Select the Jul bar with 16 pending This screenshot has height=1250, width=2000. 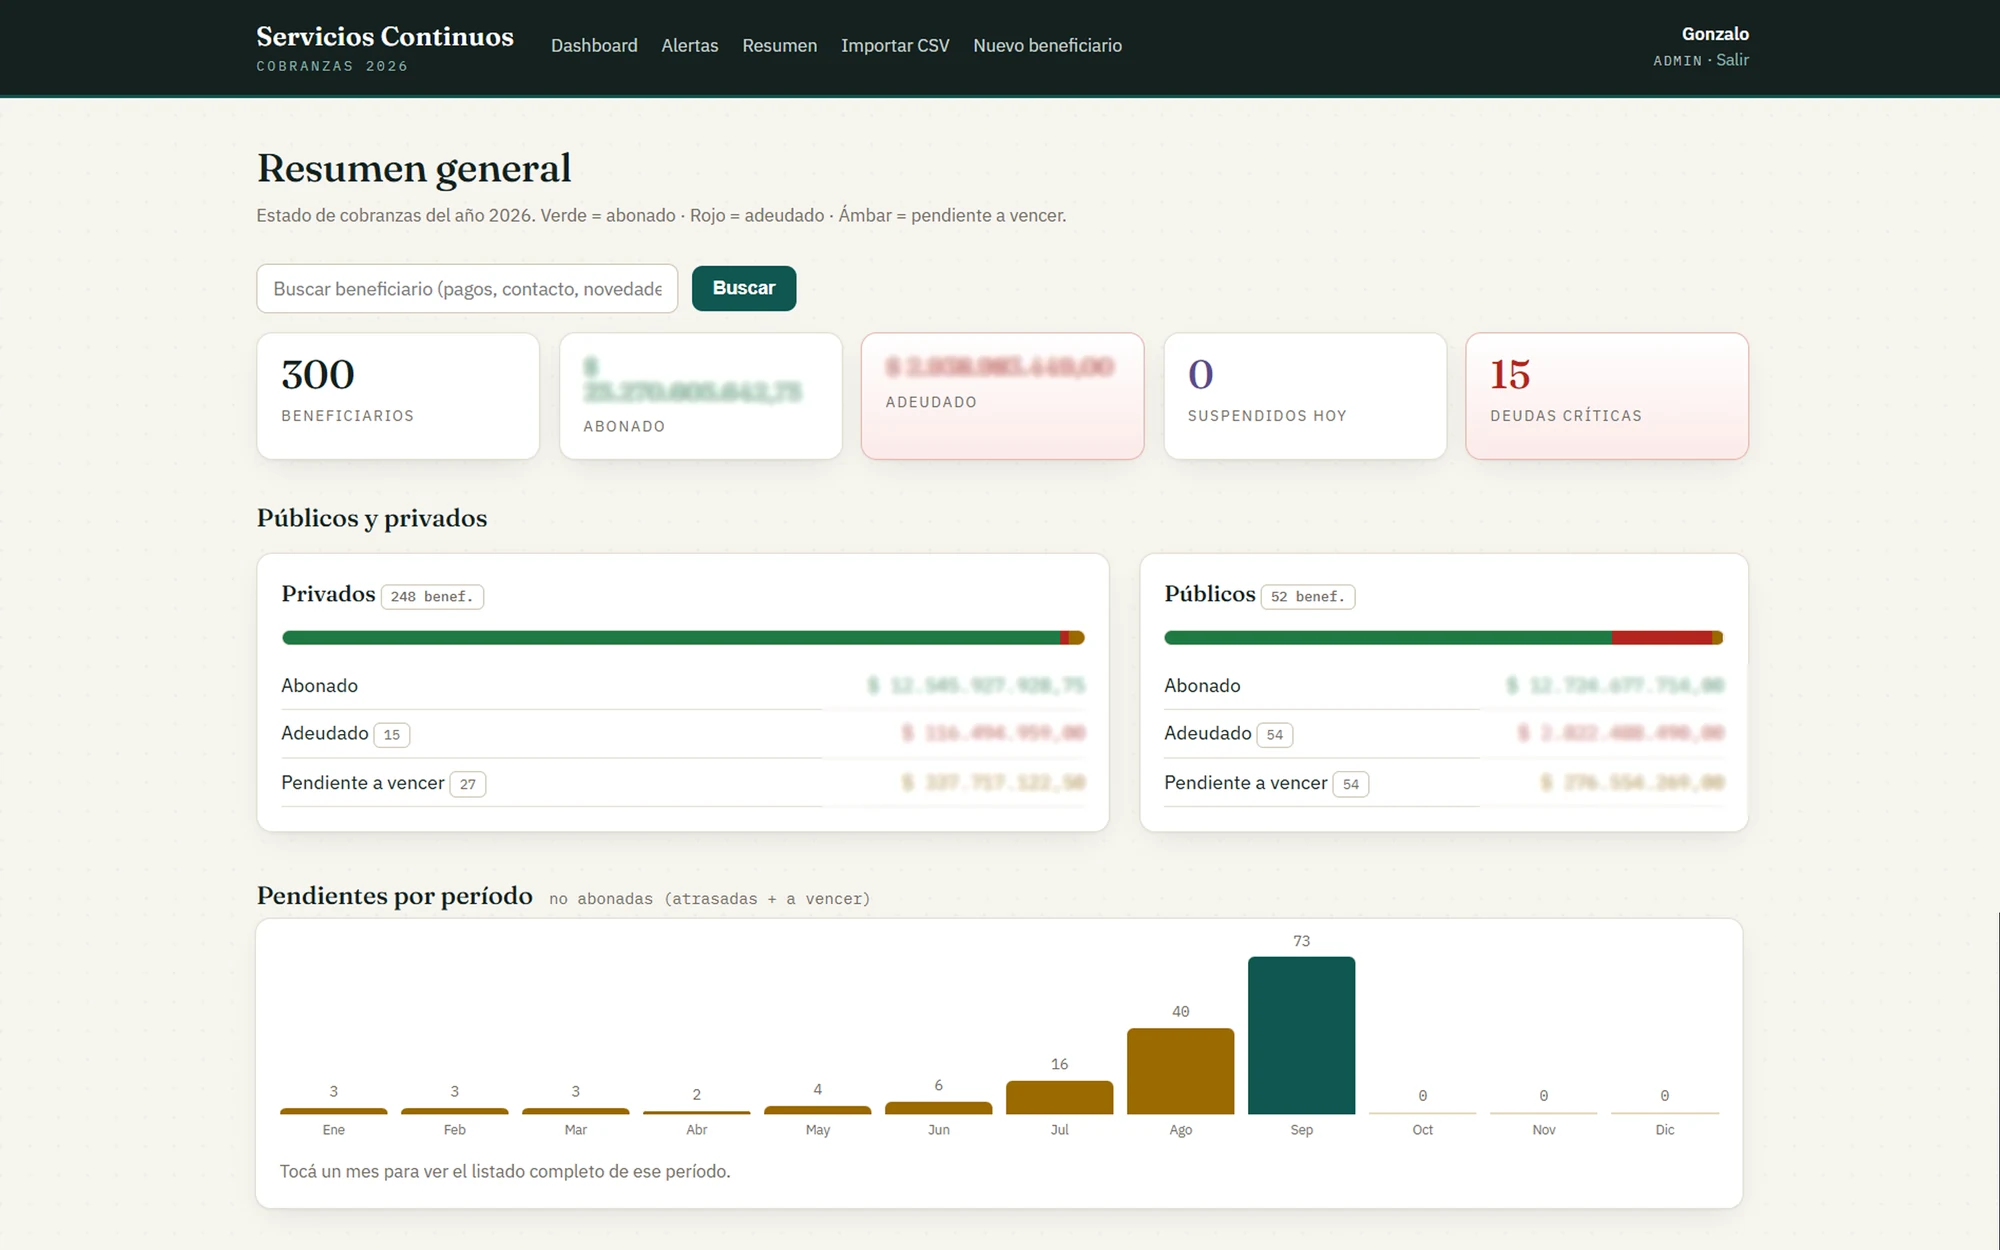coord(1060,1097)
